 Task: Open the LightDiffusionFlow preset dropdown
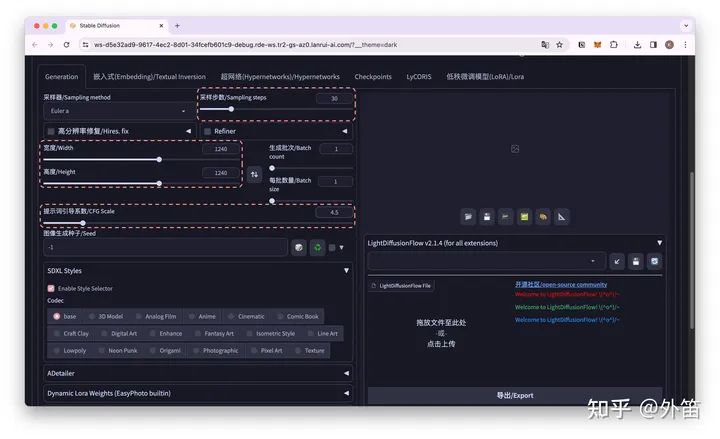click(487, 261)
